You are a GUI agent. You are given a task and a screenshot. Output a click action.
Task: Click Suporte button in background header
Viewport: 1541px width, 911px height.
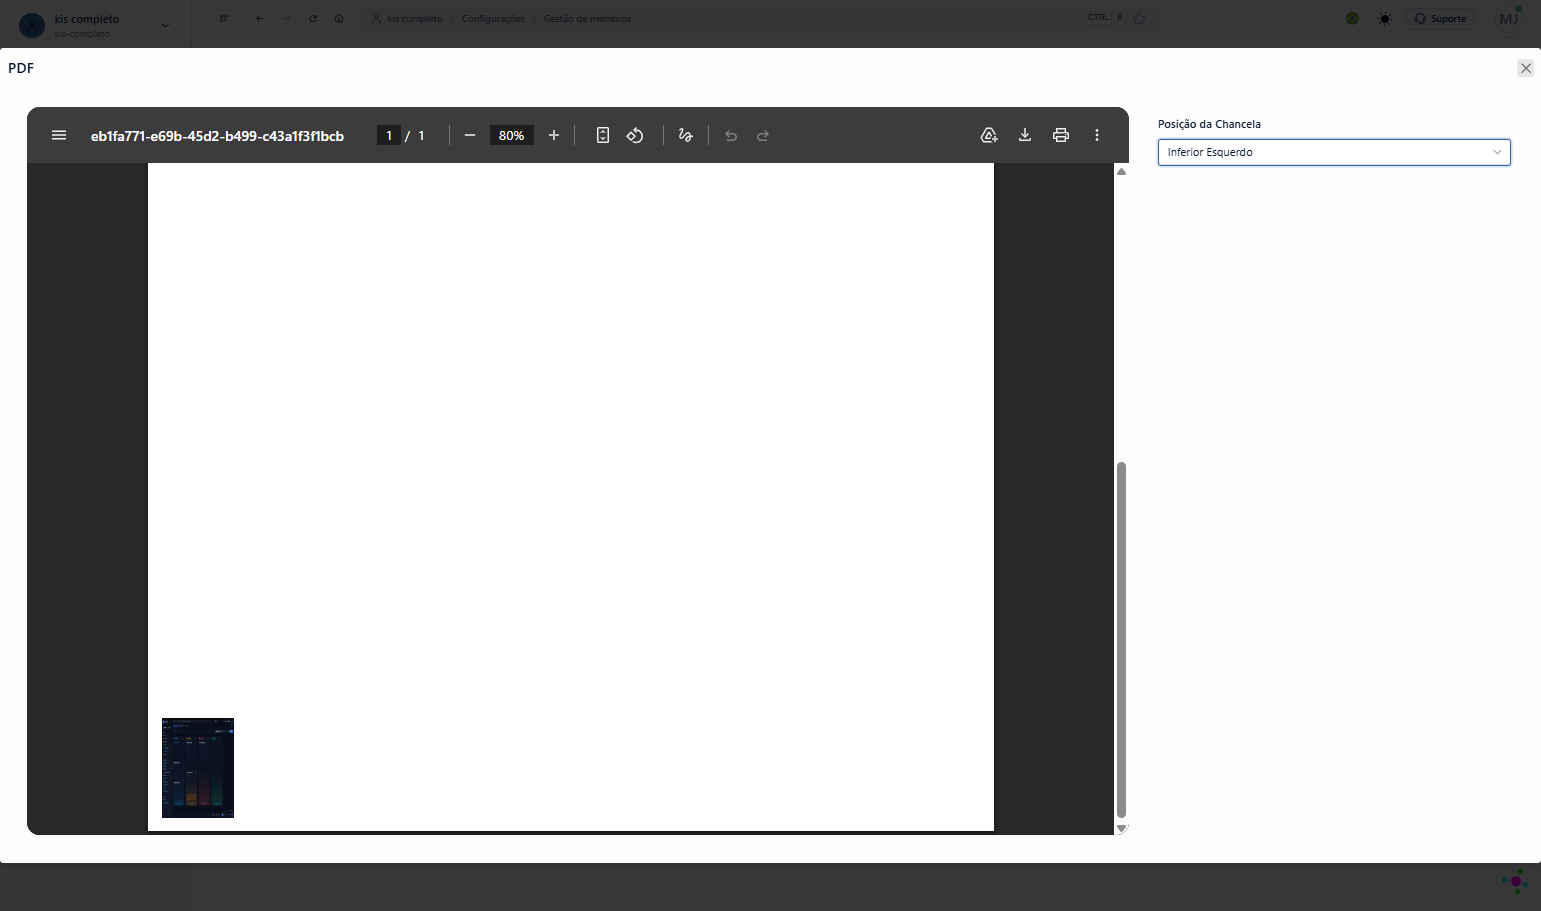pos(1440,18)
